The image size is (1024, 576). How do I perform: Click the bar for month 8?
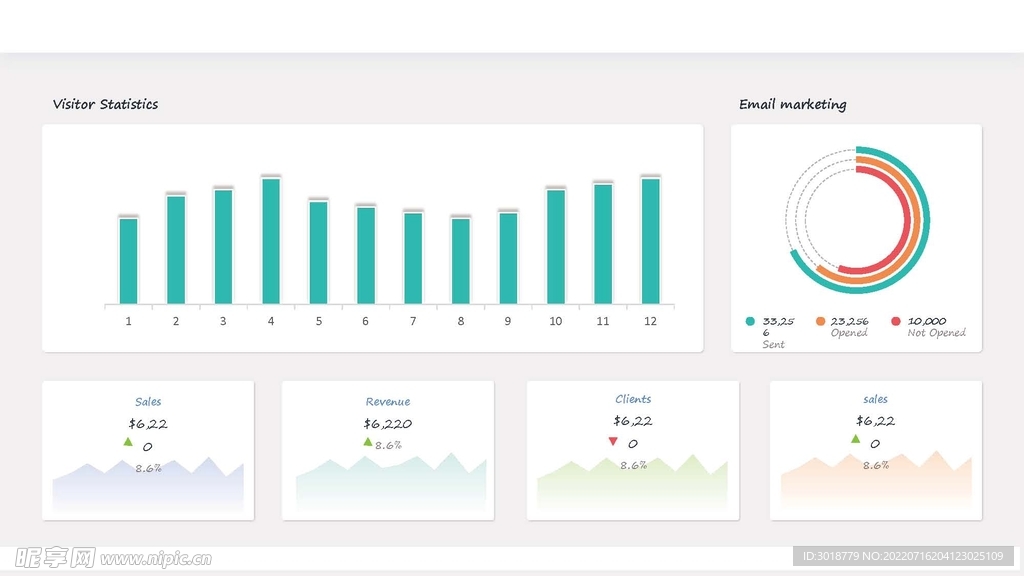coord(460,261)
